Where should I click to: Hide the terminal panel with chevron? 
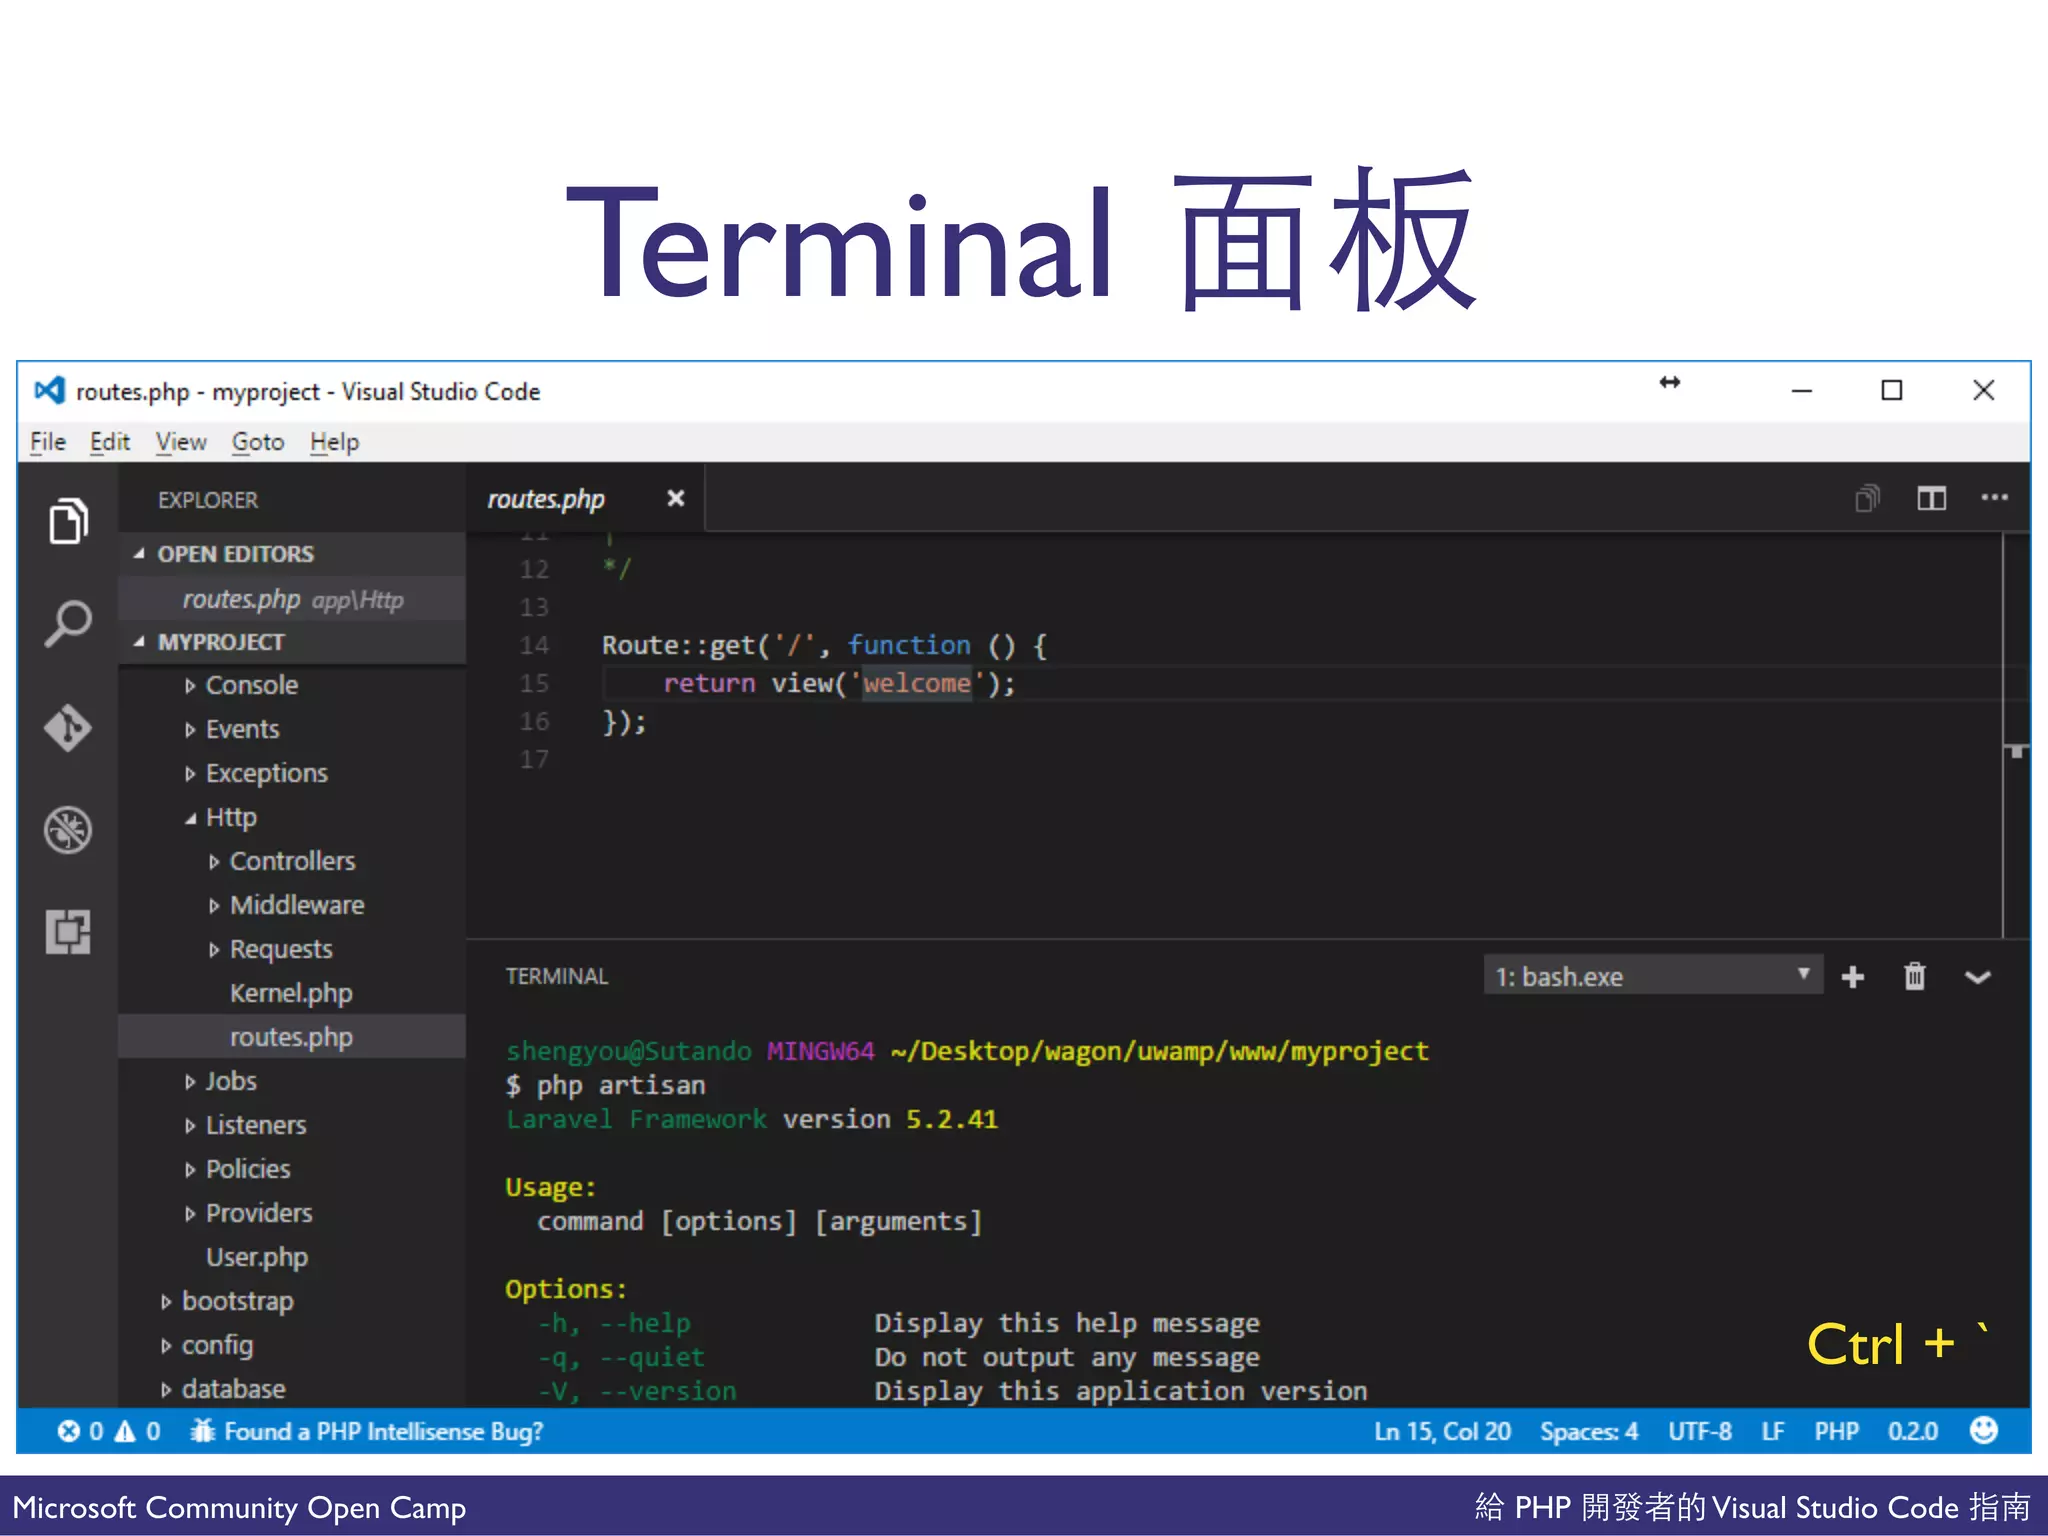(x=1978, y=978)
